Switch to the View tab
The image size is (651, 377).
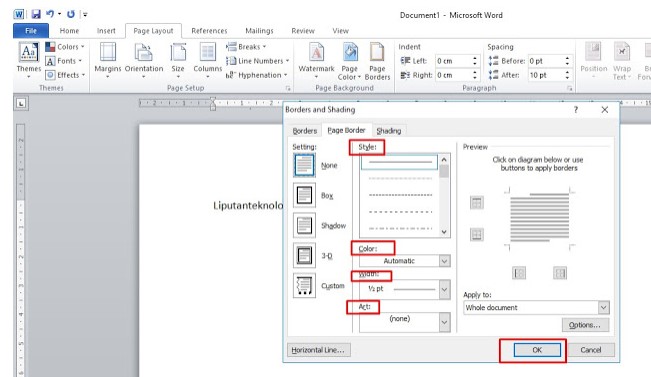[340, 31]
